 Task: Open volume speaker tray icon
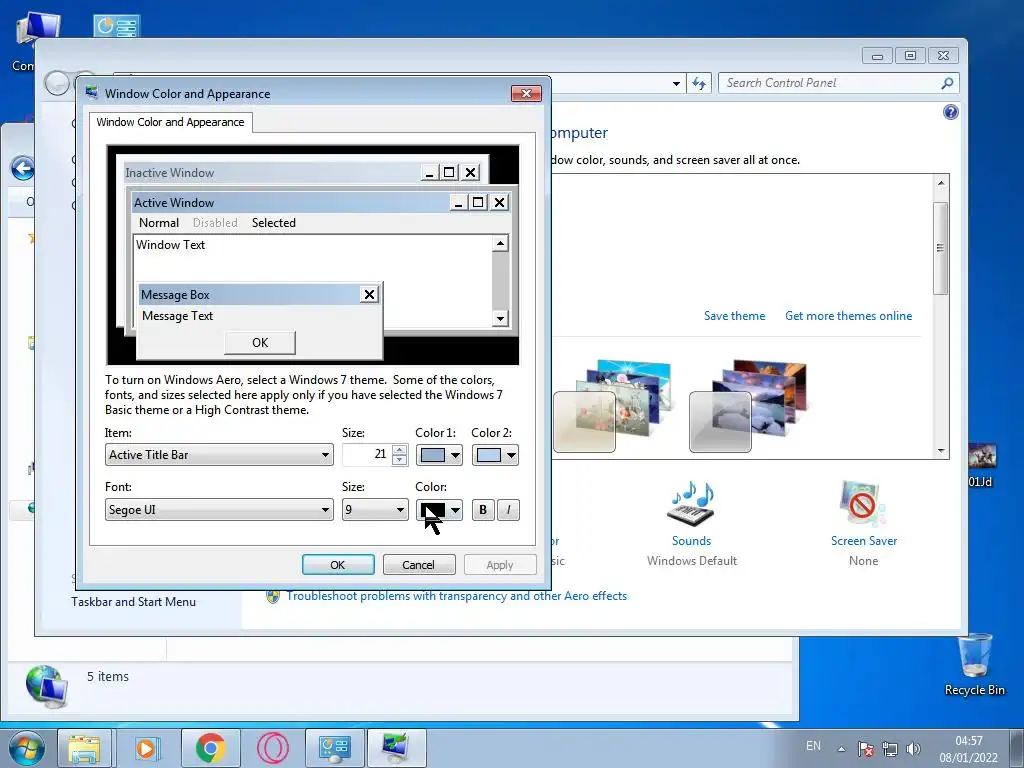pos(913,749)
